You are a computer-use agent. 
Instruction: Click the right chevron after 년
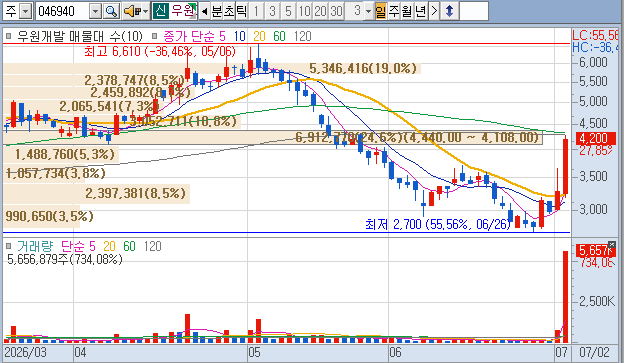(x=434, y=11)
